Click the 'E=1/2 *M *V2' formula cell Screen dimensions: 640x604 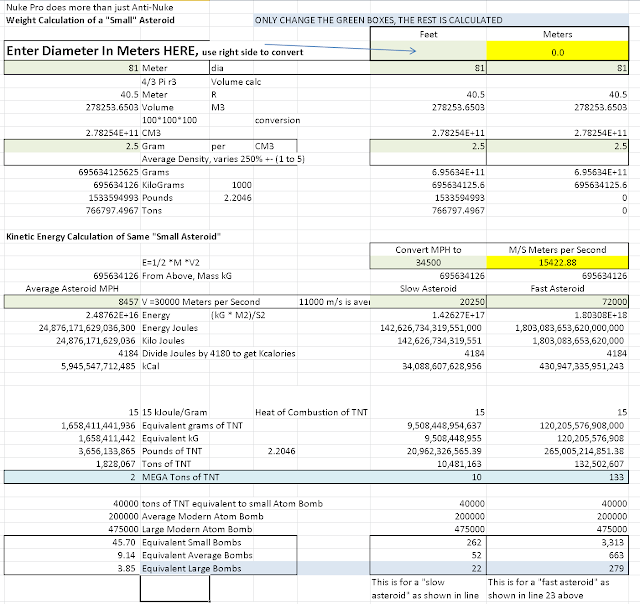pos(171,262)
